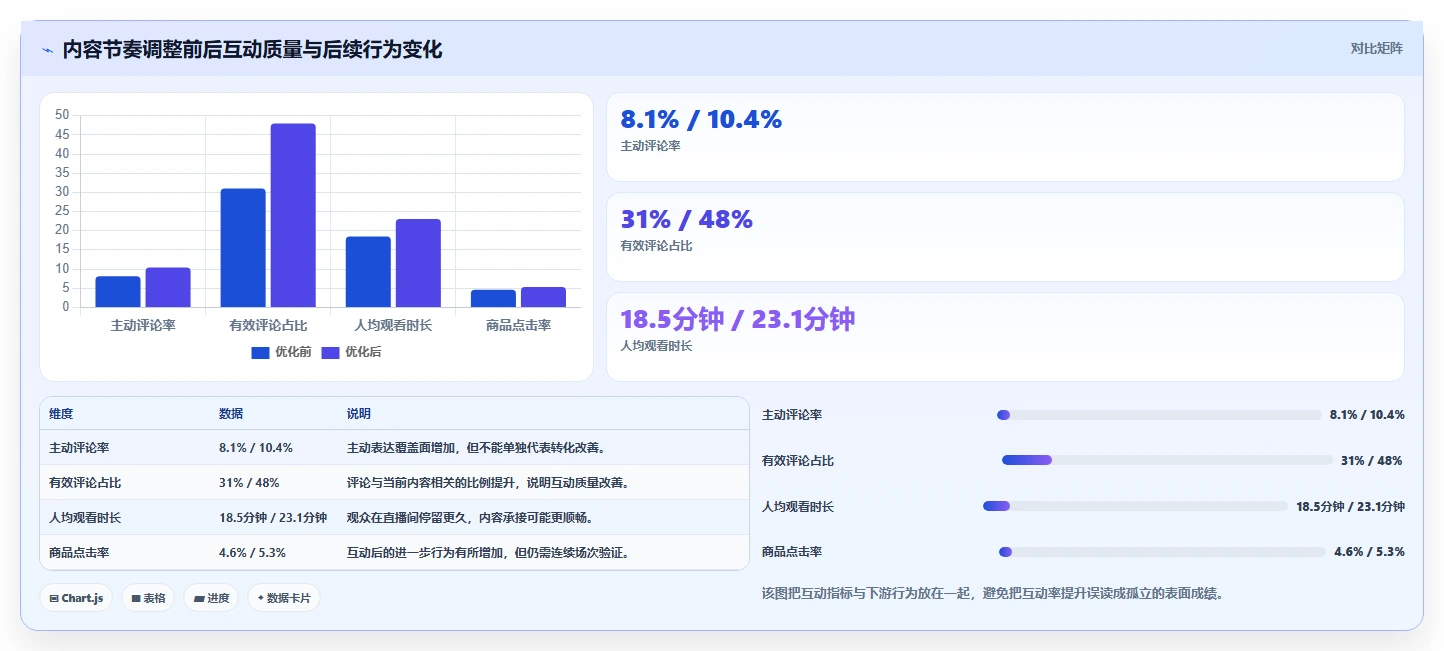Click the lightning icon beside the title
This screenshot has width=1444, height=651.
coord(48,50)
